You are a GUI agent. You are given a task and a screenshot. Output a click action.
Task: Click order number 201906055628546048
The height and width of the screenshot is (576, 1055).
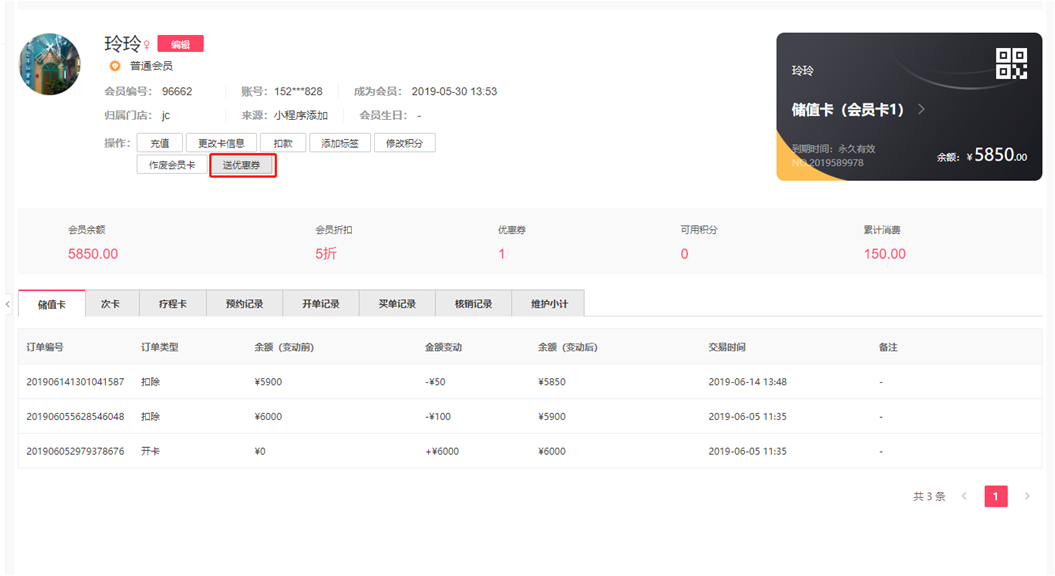(x=75, y=417)
